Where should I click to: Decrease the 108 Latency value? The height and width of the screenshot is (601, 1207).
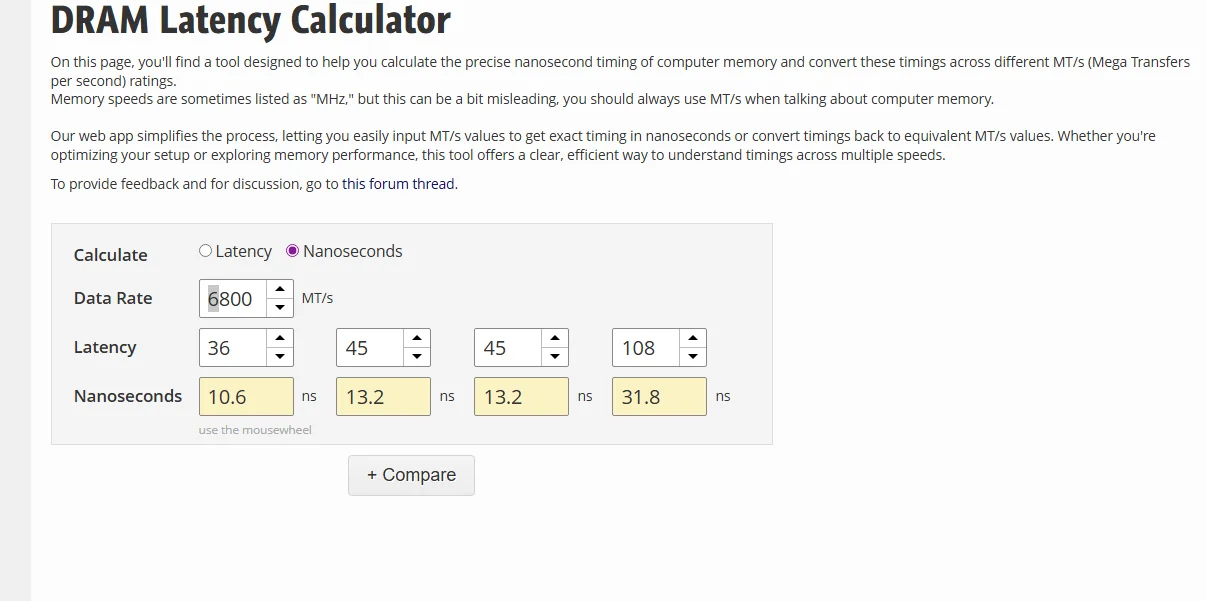point(694,356)
